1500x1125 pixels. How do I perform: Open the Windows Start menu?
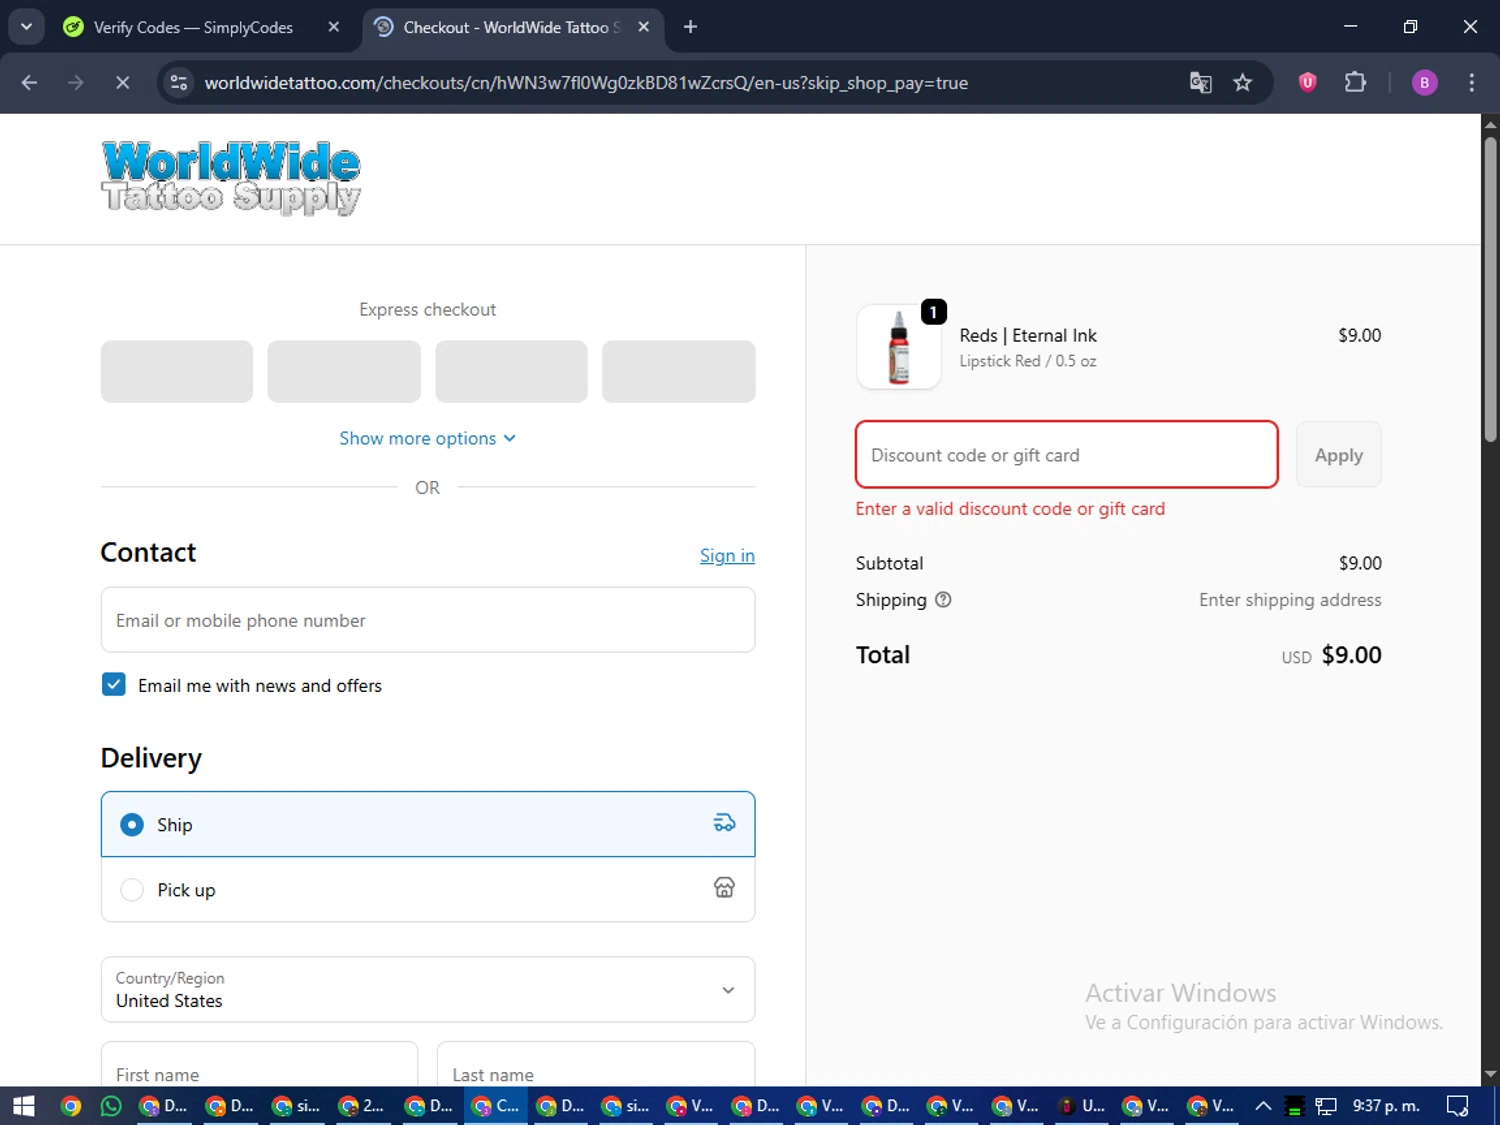click(23, 1106)
